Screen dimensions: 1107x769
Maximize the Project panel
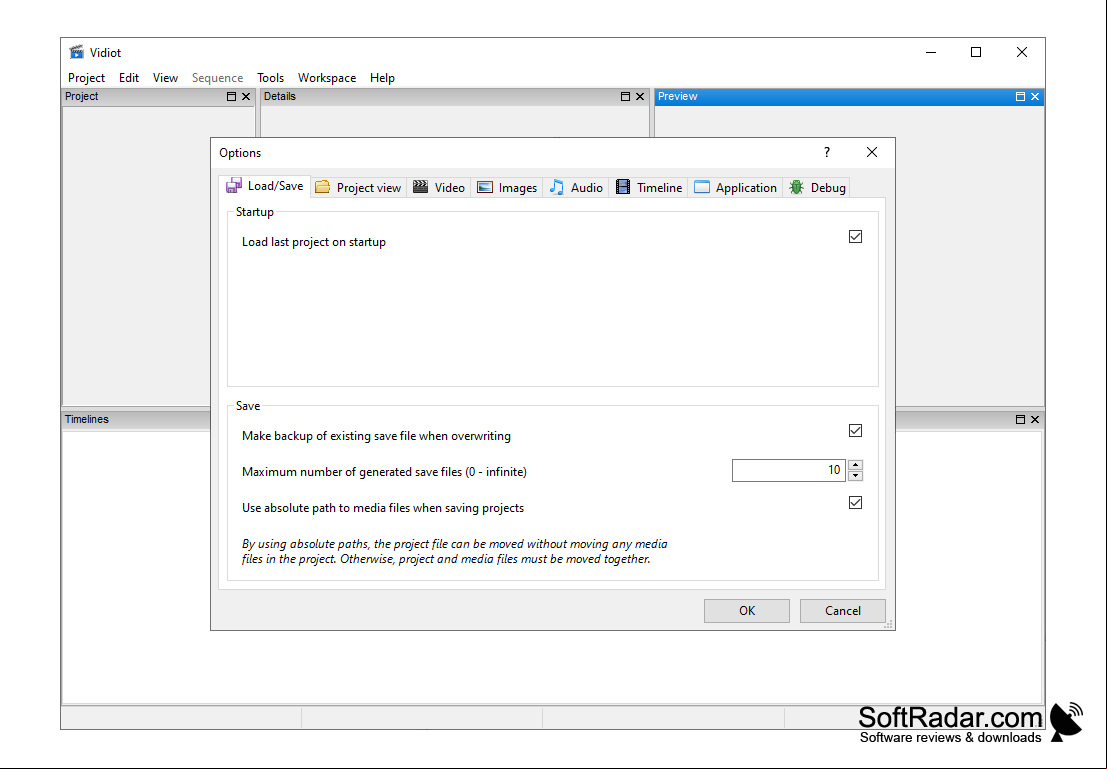(232, 97)
